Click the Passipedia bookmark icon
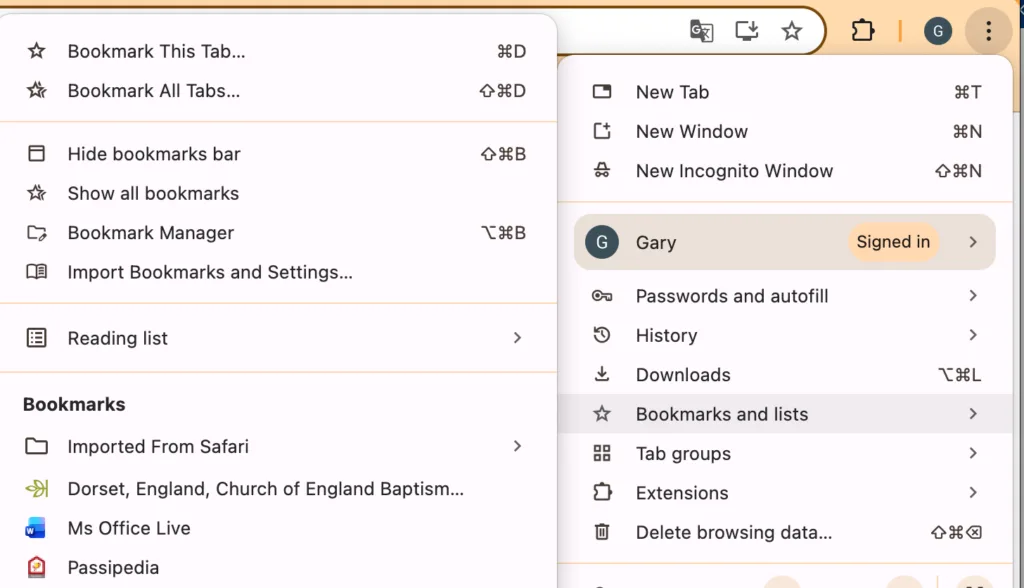Viewport: 1024px width, 588px height. click(37, 567)
